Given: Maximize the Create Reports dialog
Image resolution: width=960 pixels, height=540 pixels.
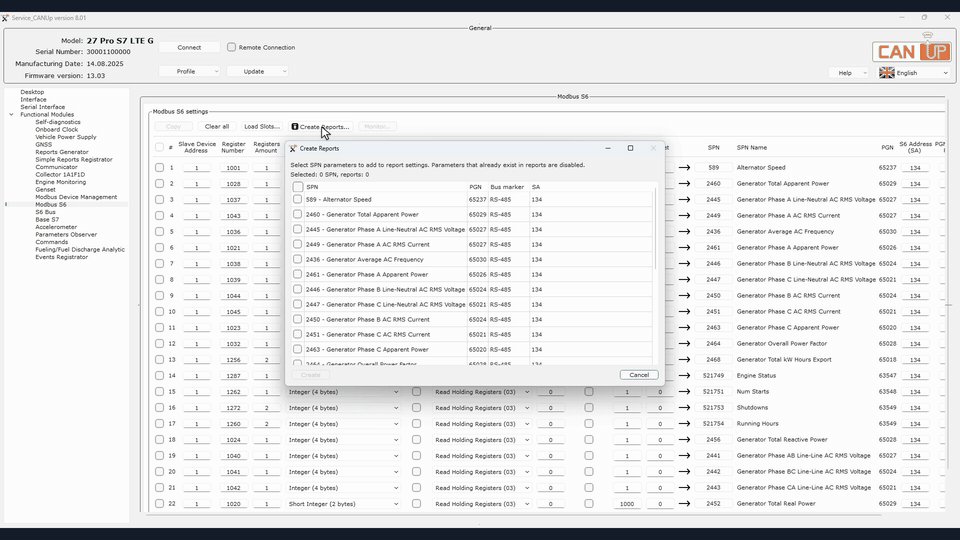Looking at the screenshot, I should point(630,148).
